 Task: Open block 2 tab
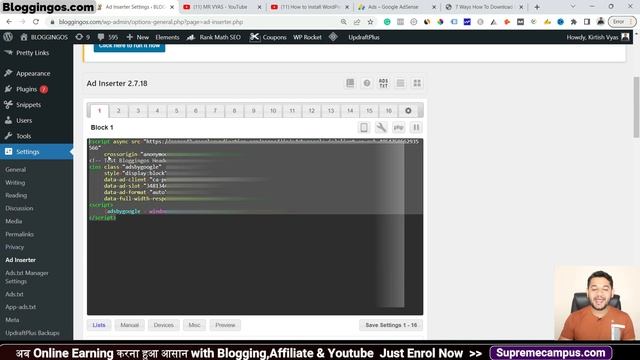[118, 111]
